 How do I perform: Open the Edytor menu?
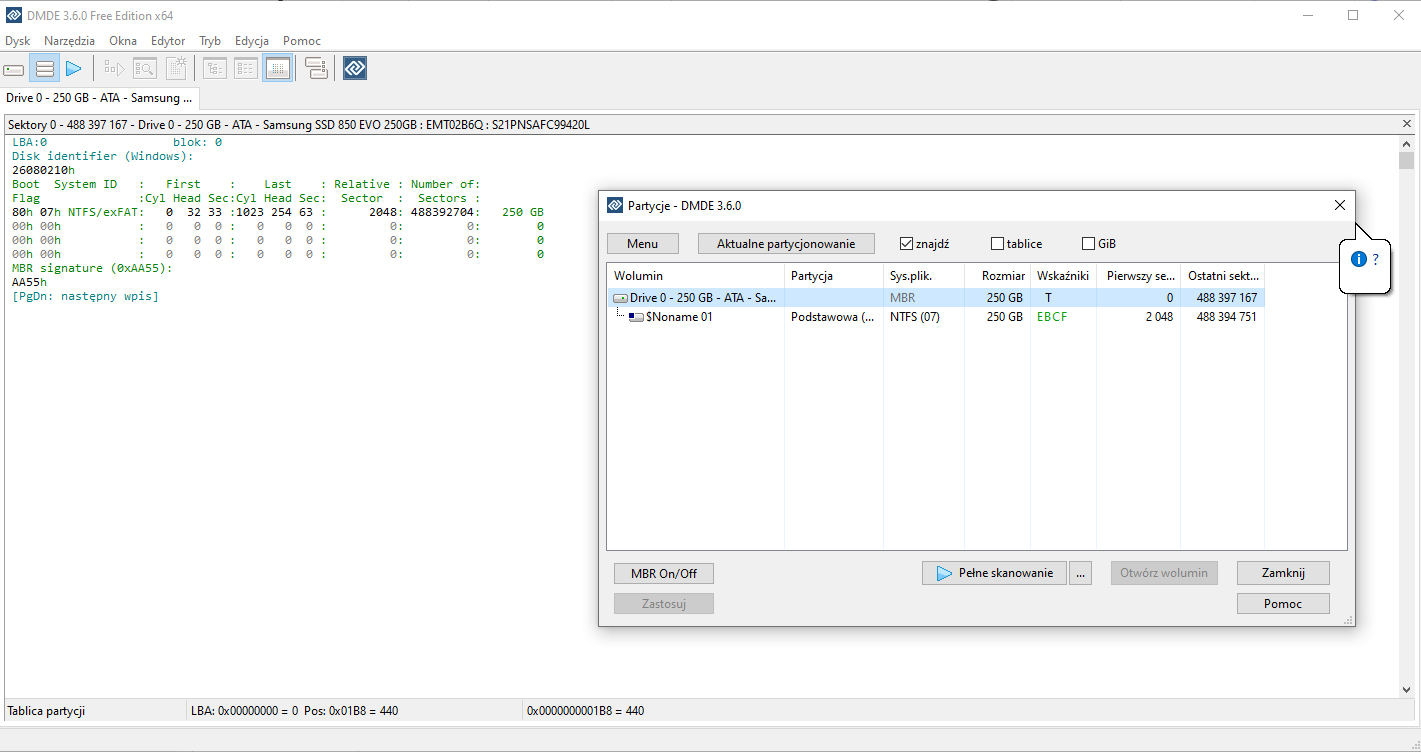pyautogui.click(x=168, y=41)
